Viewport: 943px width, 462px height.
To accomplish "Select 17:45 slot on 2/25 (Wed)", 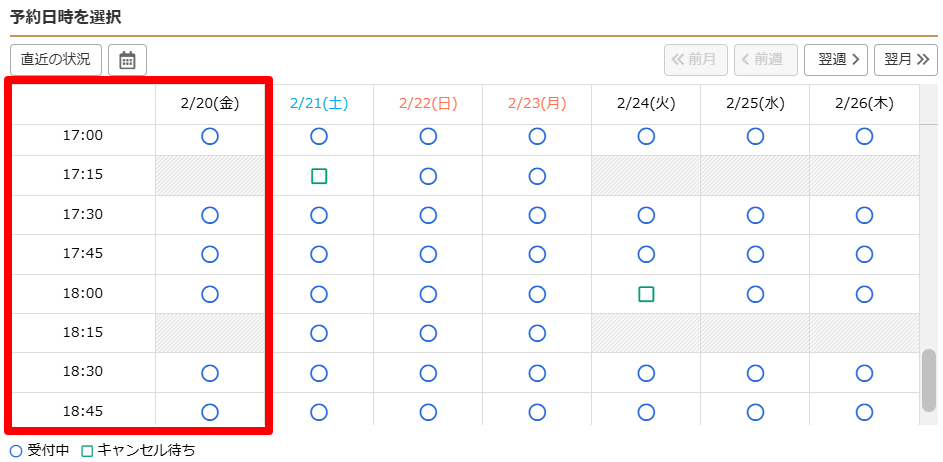I will point(755,254).
